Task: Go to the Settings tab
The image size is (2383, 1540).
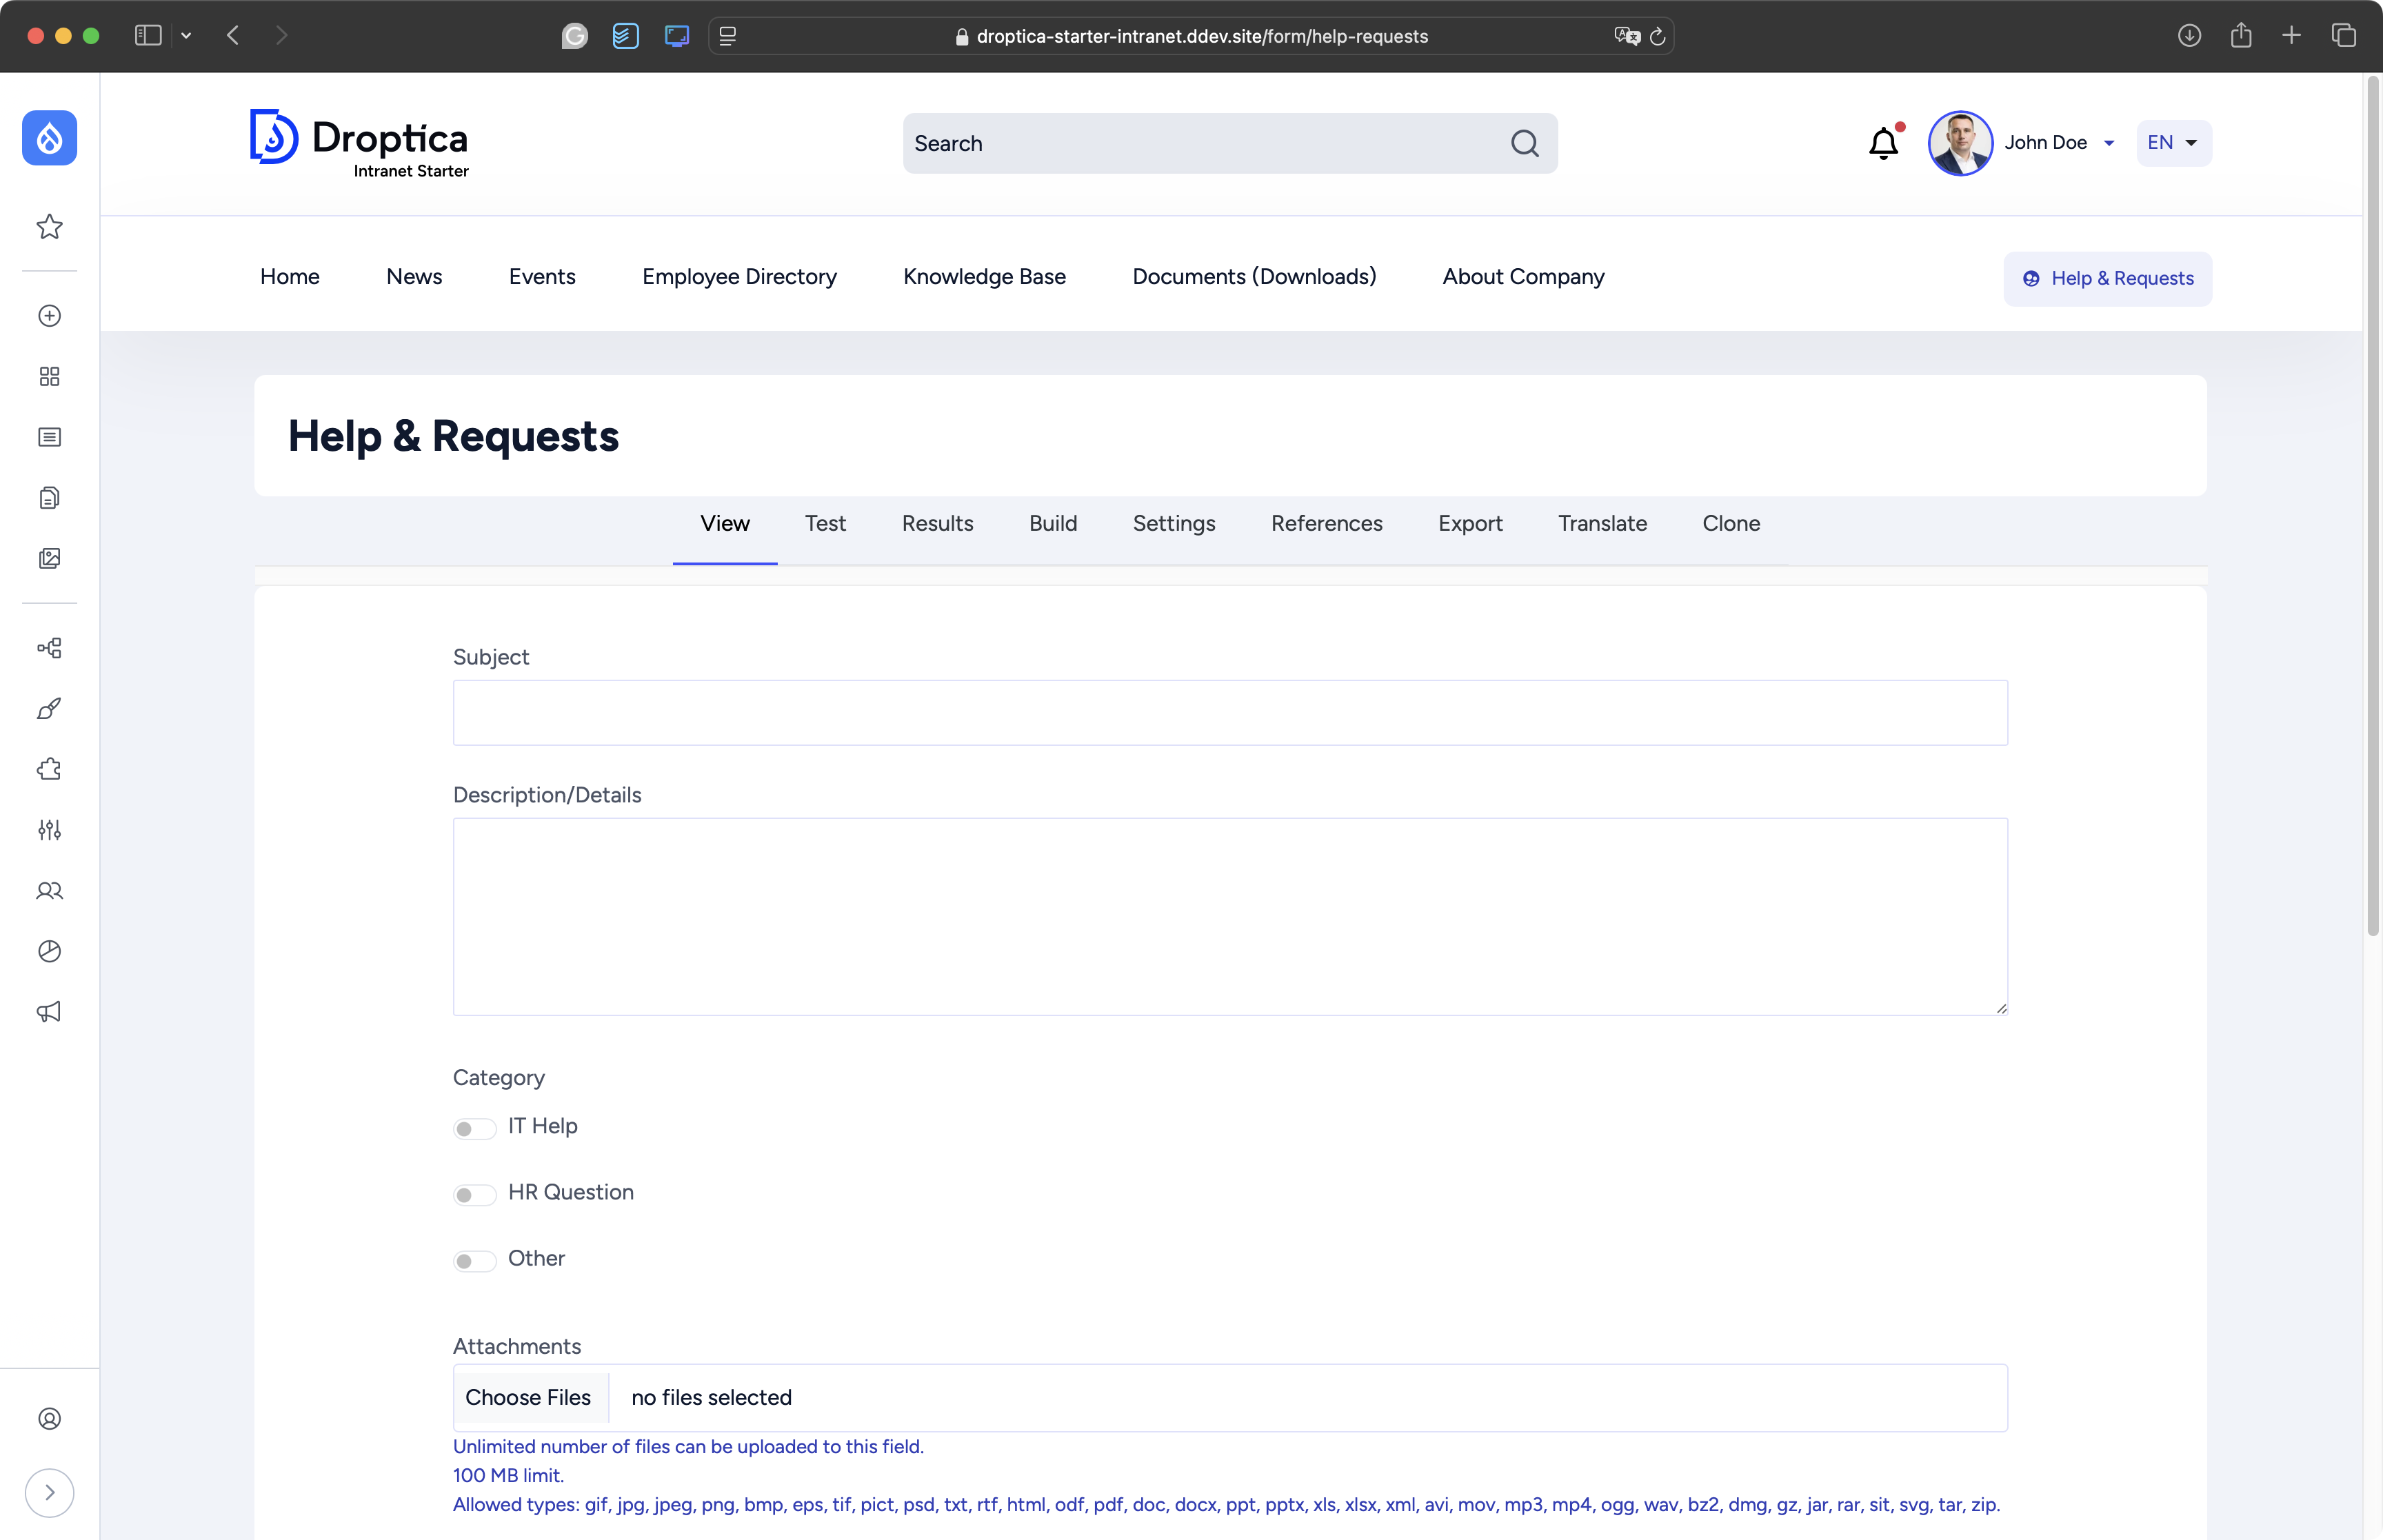Action: [x=1174, y=524]
